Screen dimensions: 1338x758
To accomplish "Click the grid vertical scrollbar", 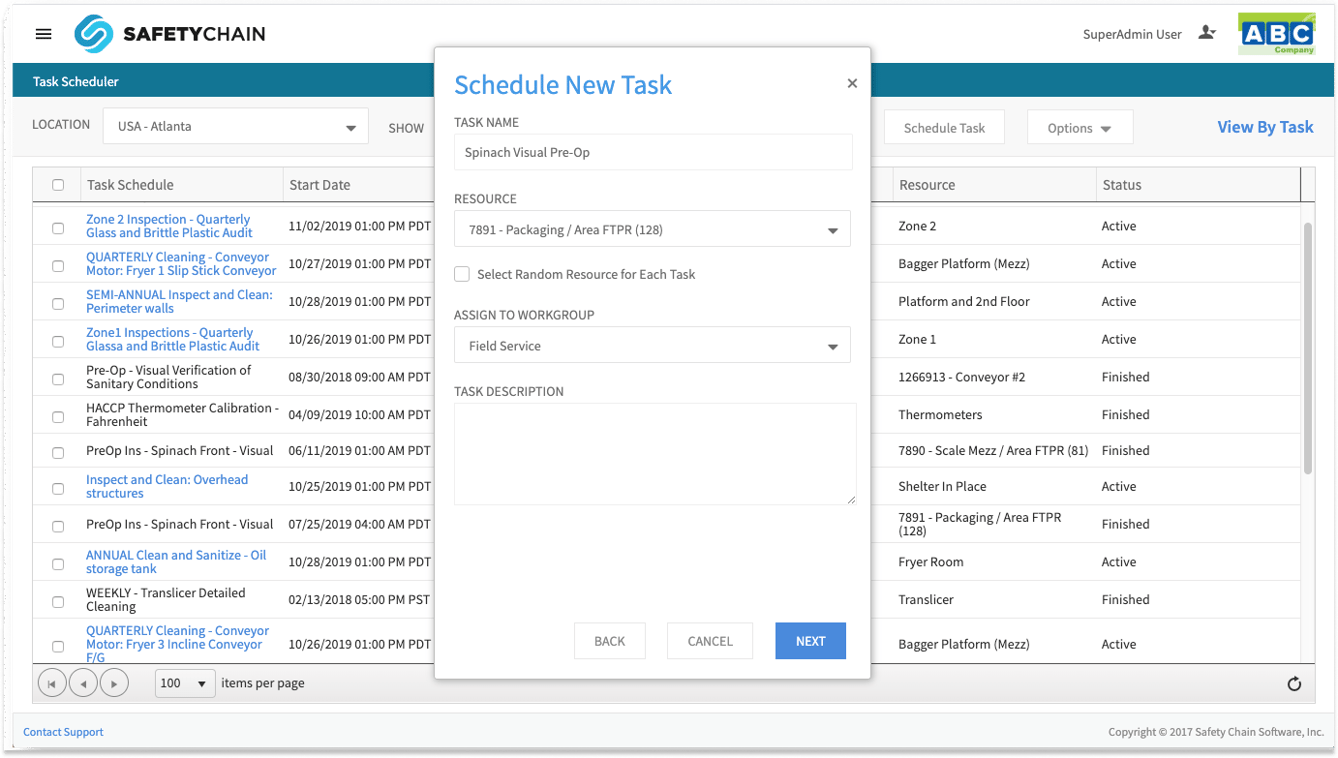I will (1309, 347).
